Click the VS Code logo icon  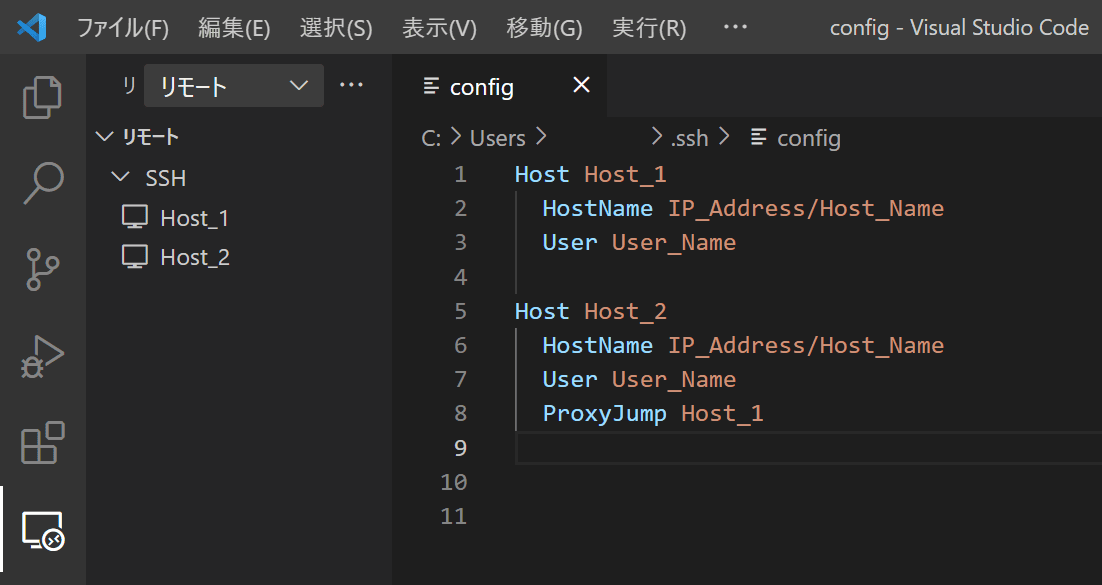[32, 27]
